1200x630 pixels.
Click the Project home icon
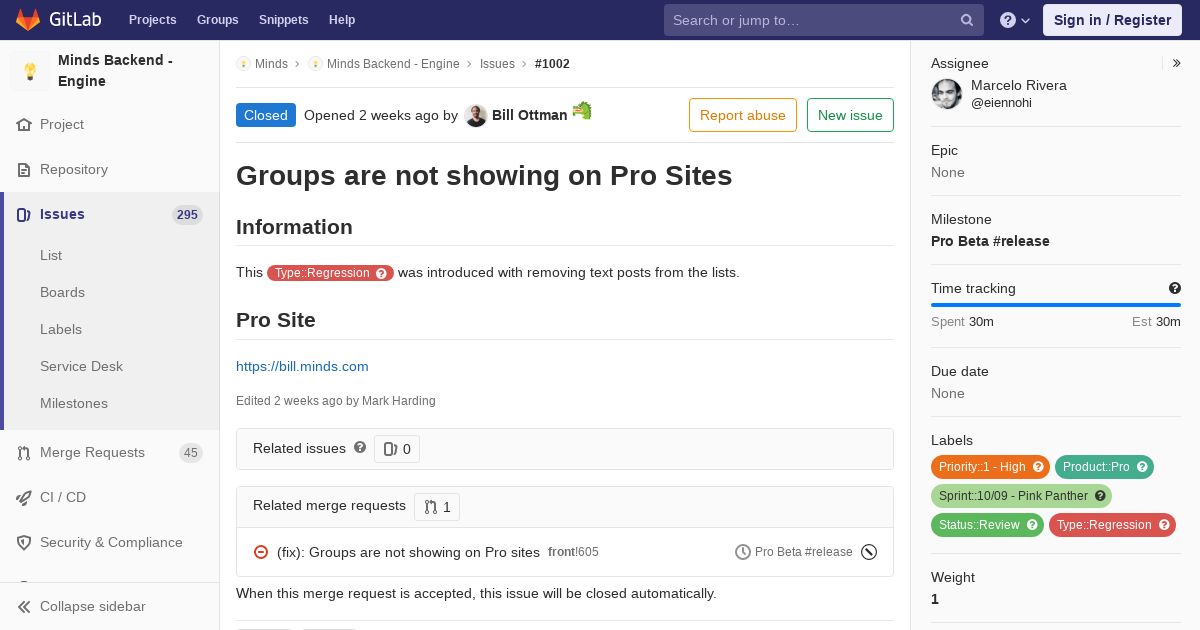pos(24,125)
